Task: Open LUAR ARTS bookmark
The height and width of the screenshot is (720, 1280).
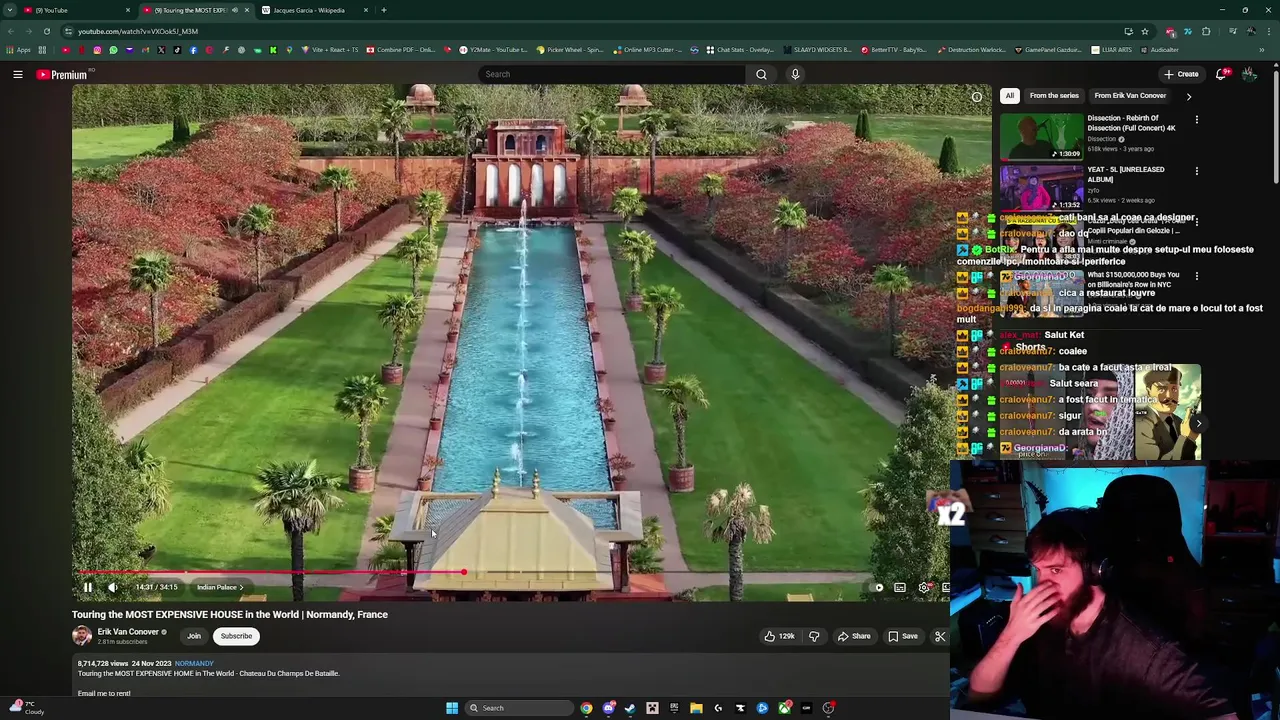Action: 1112,50
